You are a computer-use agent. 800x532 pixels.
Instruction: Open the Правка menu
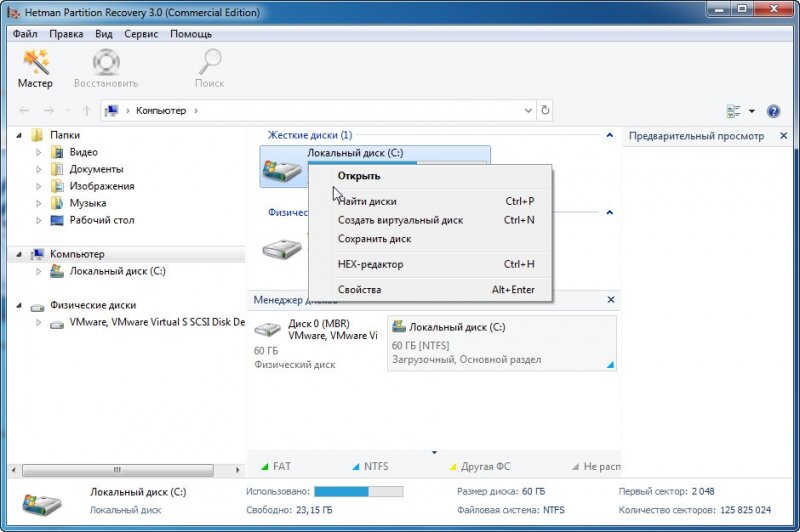[66, 34]
